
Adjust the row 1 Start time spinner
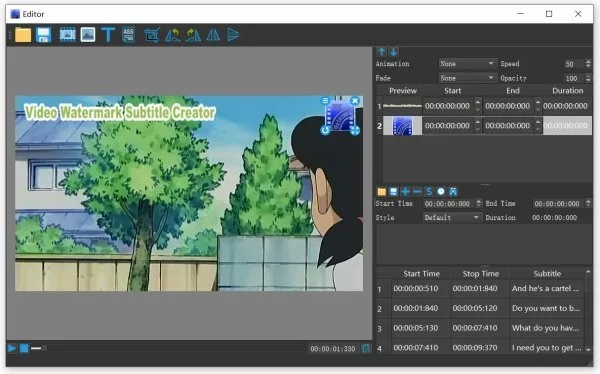coord(478,106)
